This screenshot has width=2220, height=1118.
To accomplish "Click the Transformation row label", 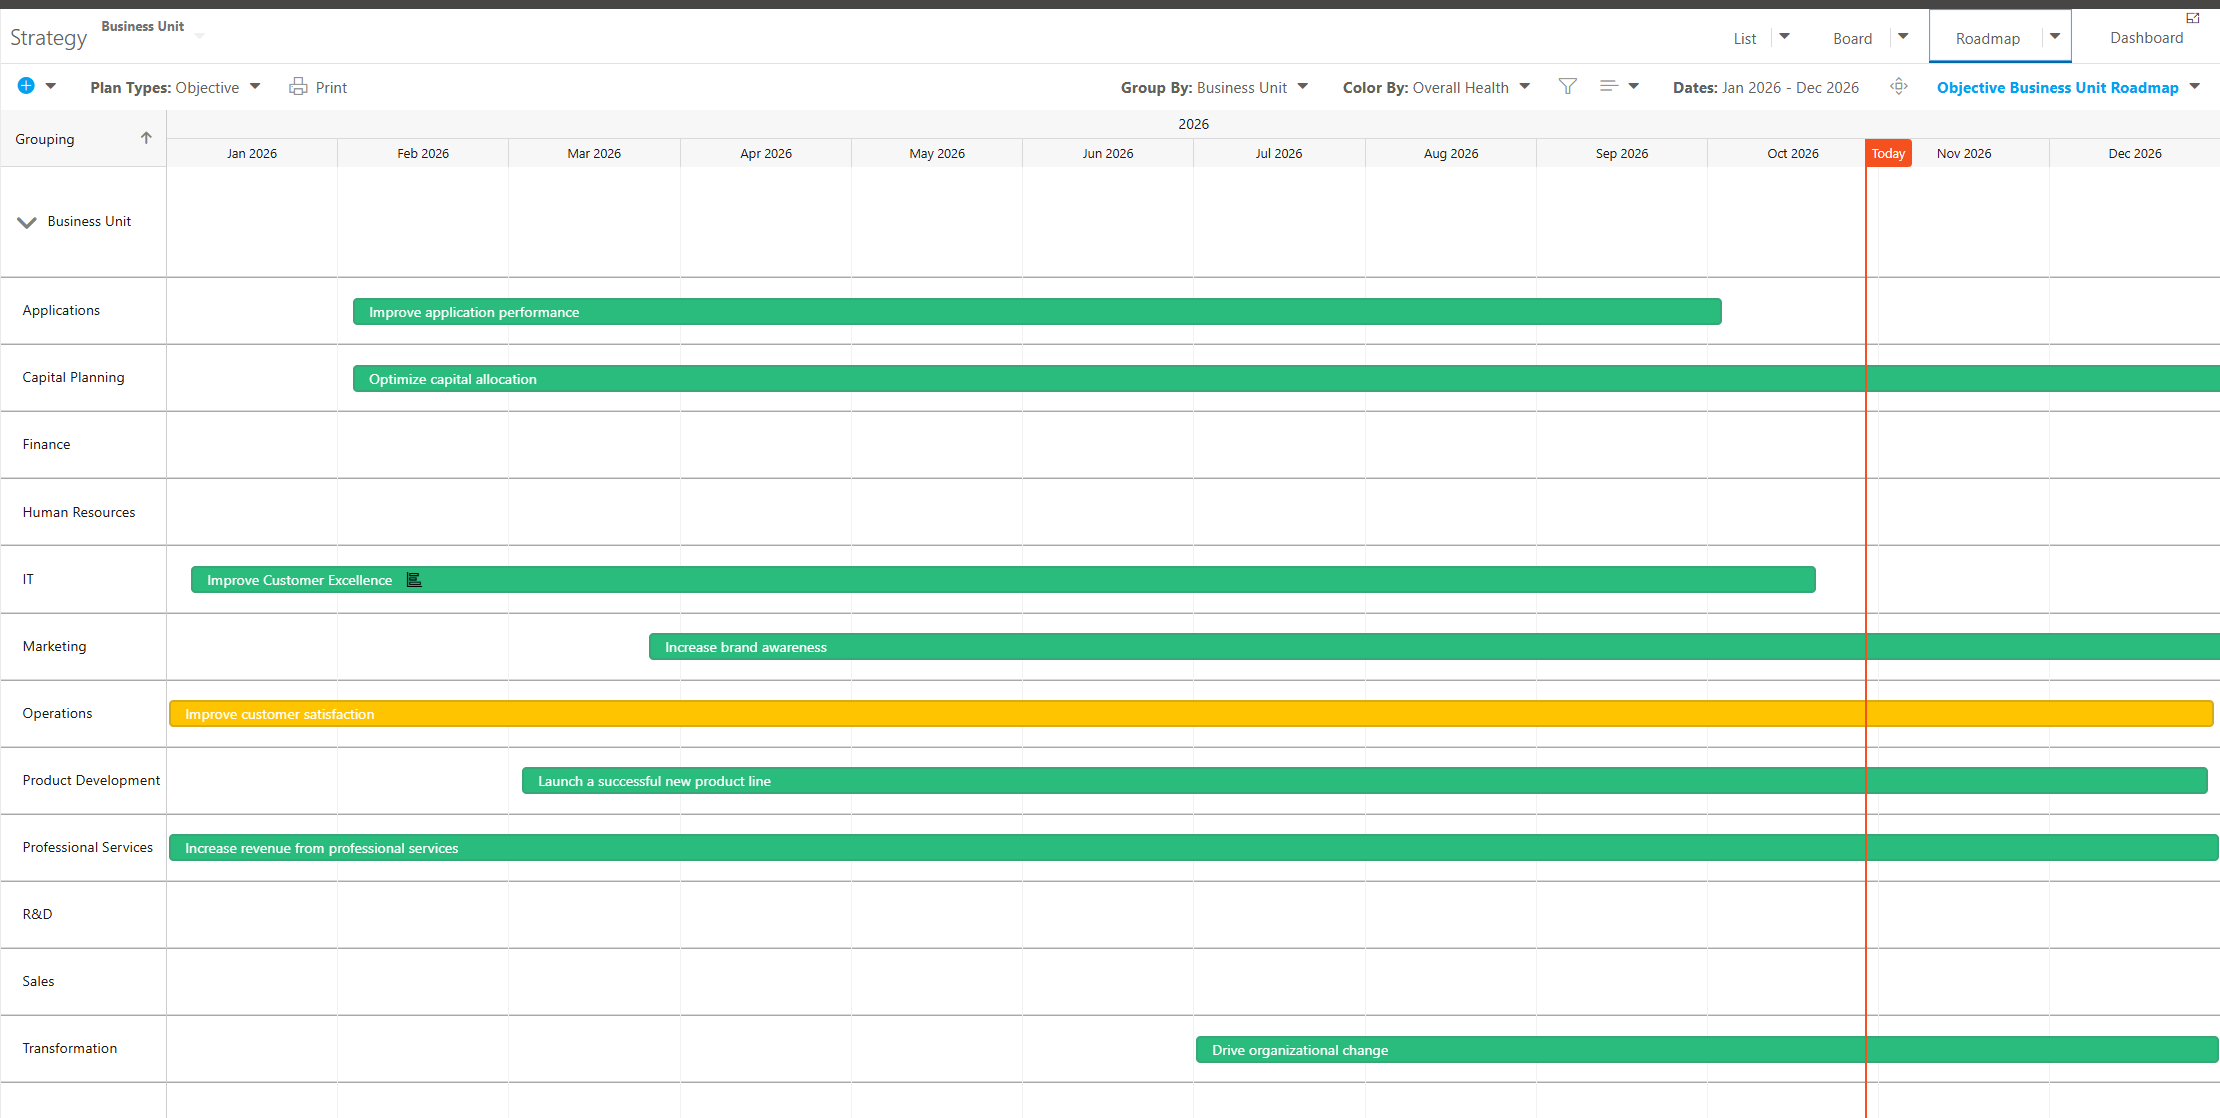I will 69,1048.
